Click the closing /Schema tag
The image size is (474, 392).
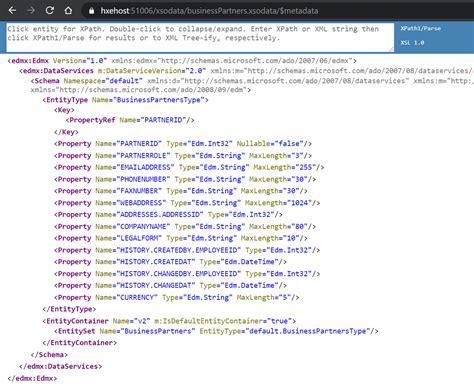click(49, 355)
